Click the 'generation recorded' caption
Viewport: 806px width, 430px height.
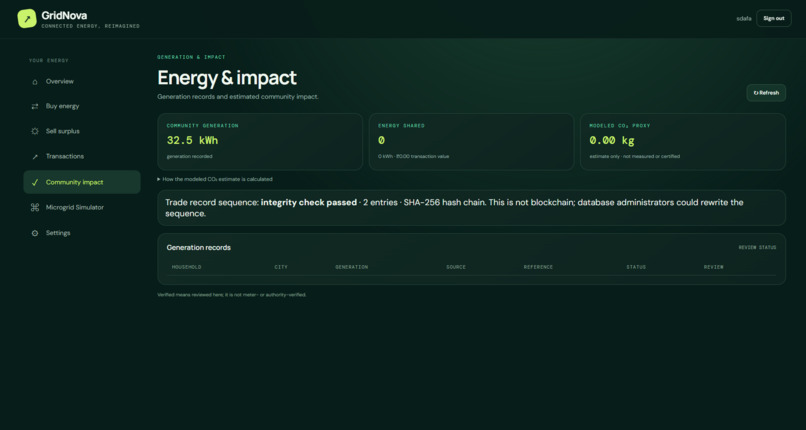(x=189, y=156)
